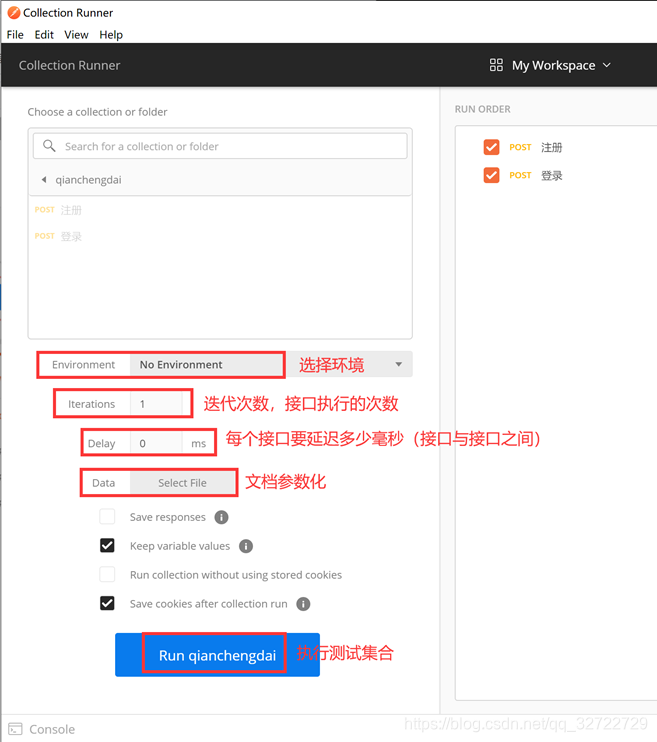
Task: Select POST 登录 in collection list
Action: click(x=58, y=236)
